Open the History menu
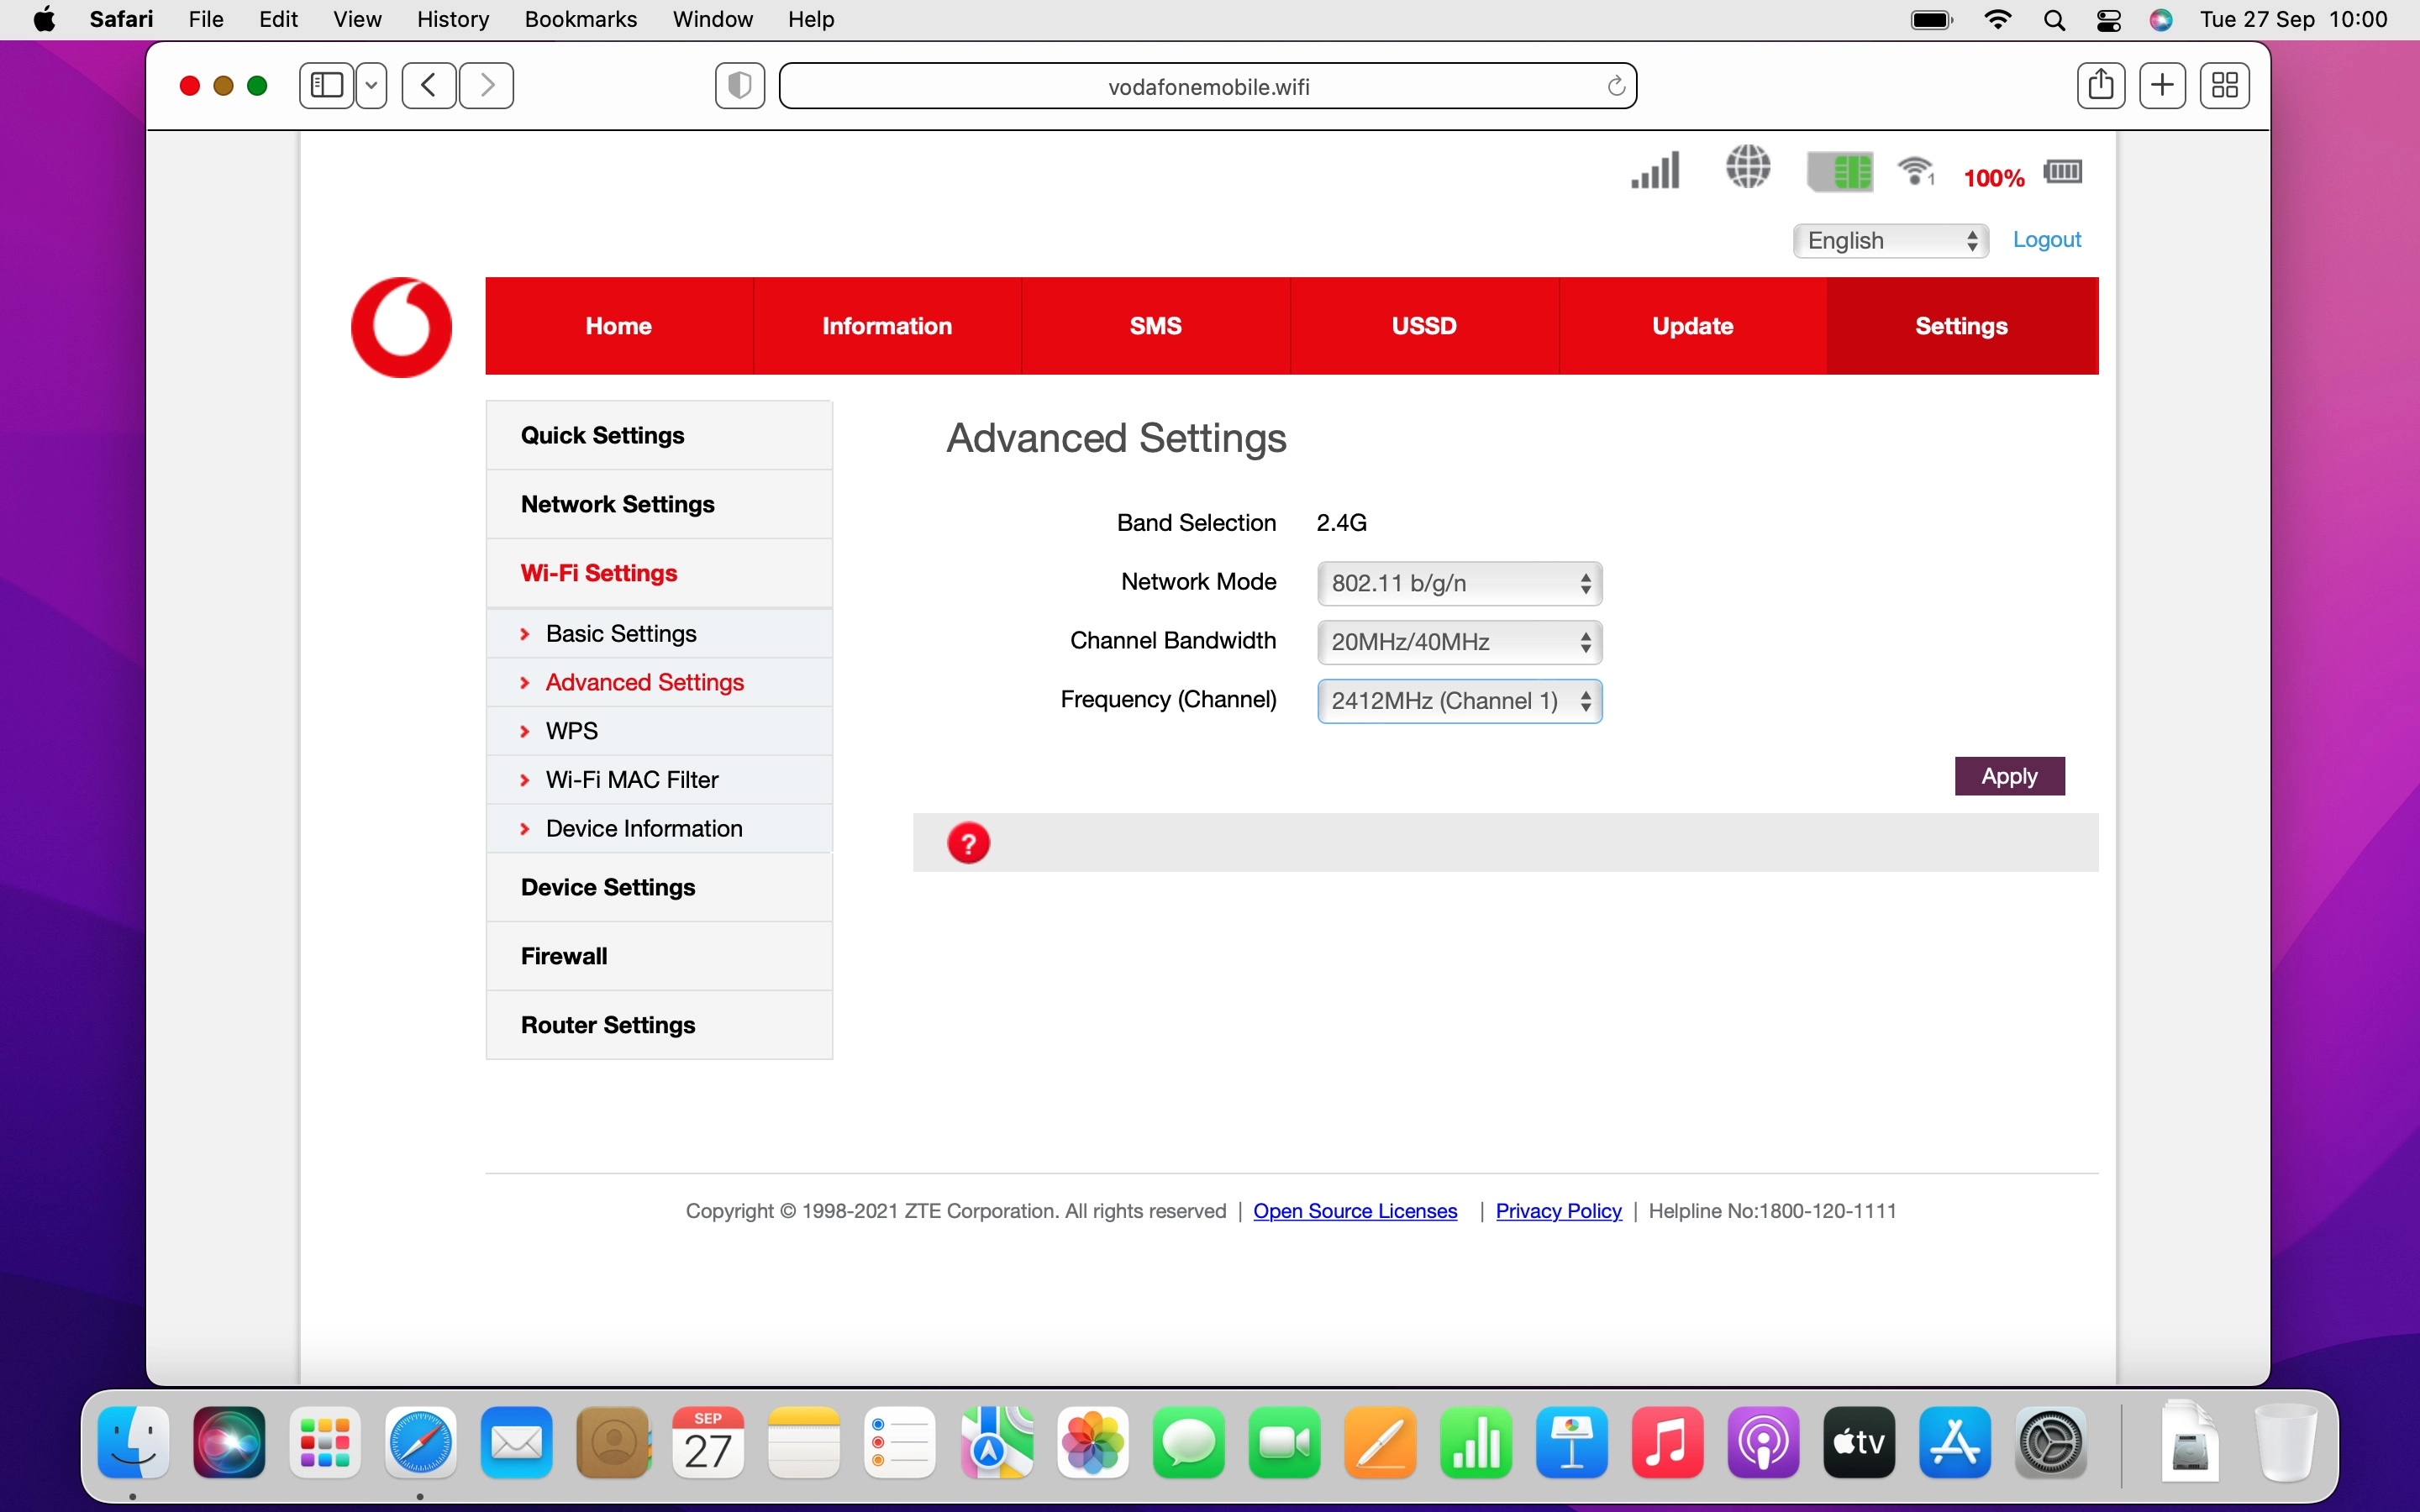 (x=452, y=19)
